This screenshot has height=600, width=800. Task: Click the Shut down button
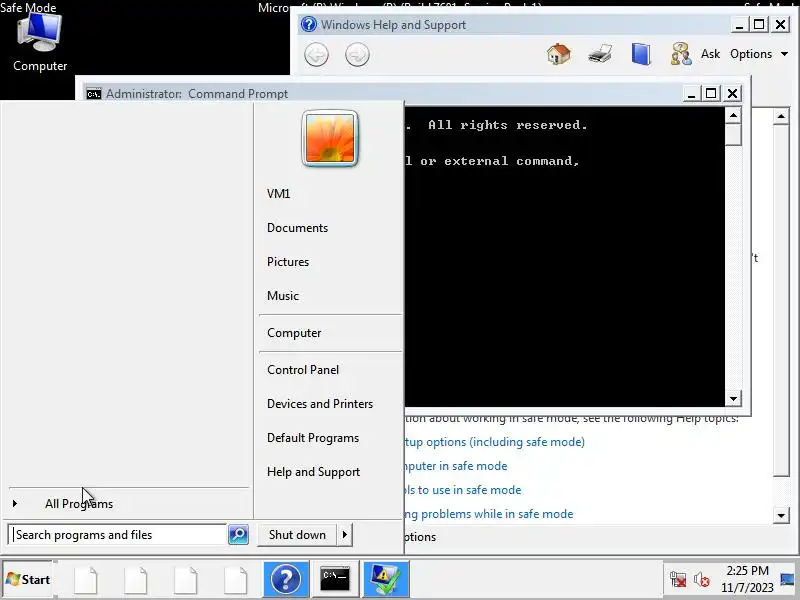[297, 535]
